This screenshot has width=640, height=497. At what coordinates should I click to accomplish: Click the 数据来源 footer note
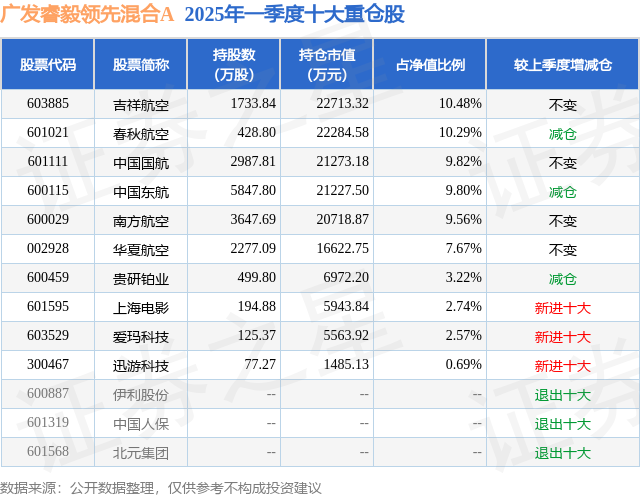point(161,488)
